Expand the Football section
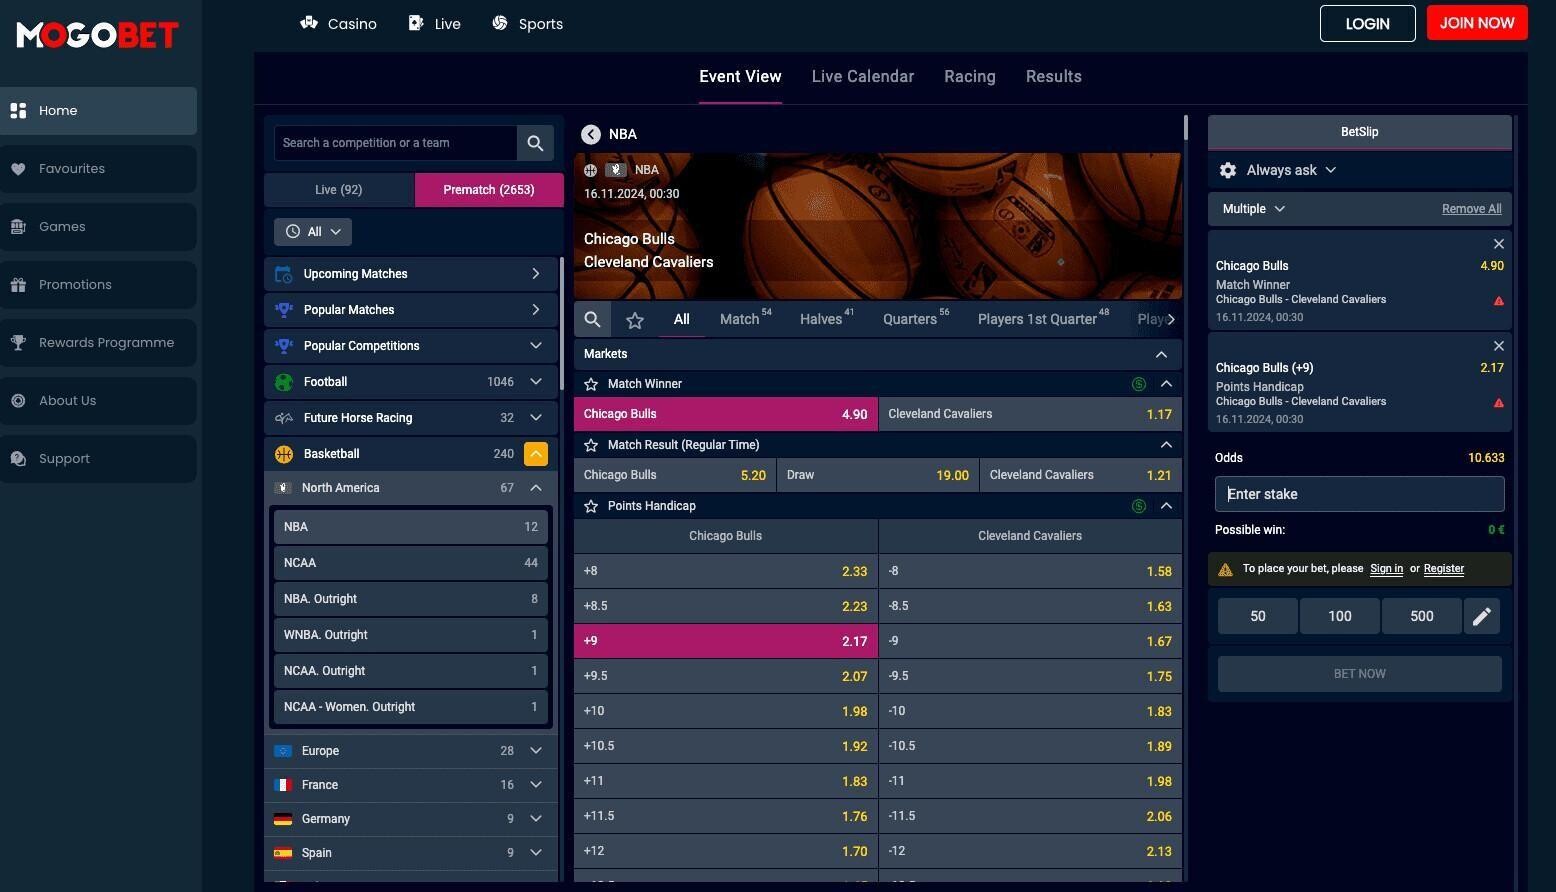 coord(536,382)
